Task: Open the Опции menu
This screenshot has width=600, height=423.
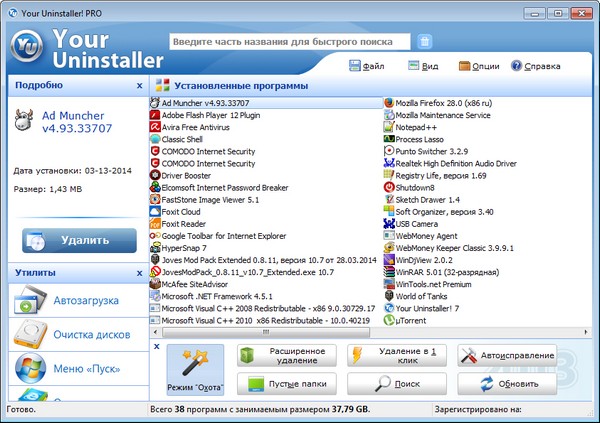Action: click(x=477, y=66)
